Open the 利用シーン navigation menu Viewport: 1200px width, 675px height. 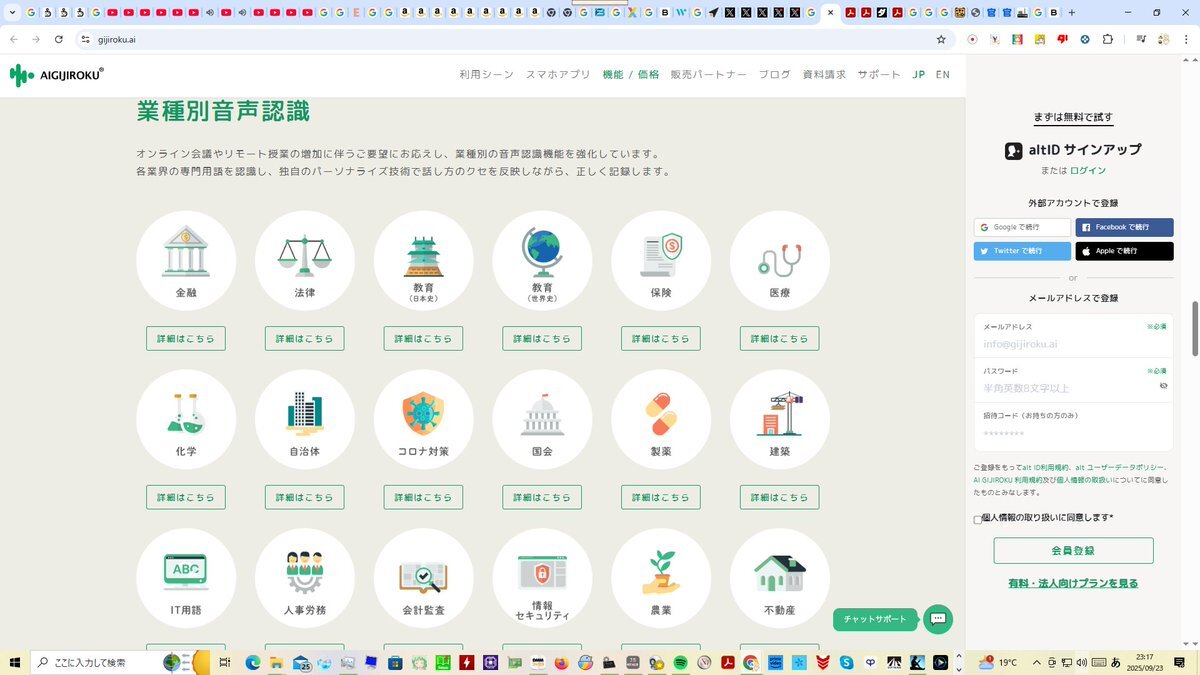(x=486, y=75)
